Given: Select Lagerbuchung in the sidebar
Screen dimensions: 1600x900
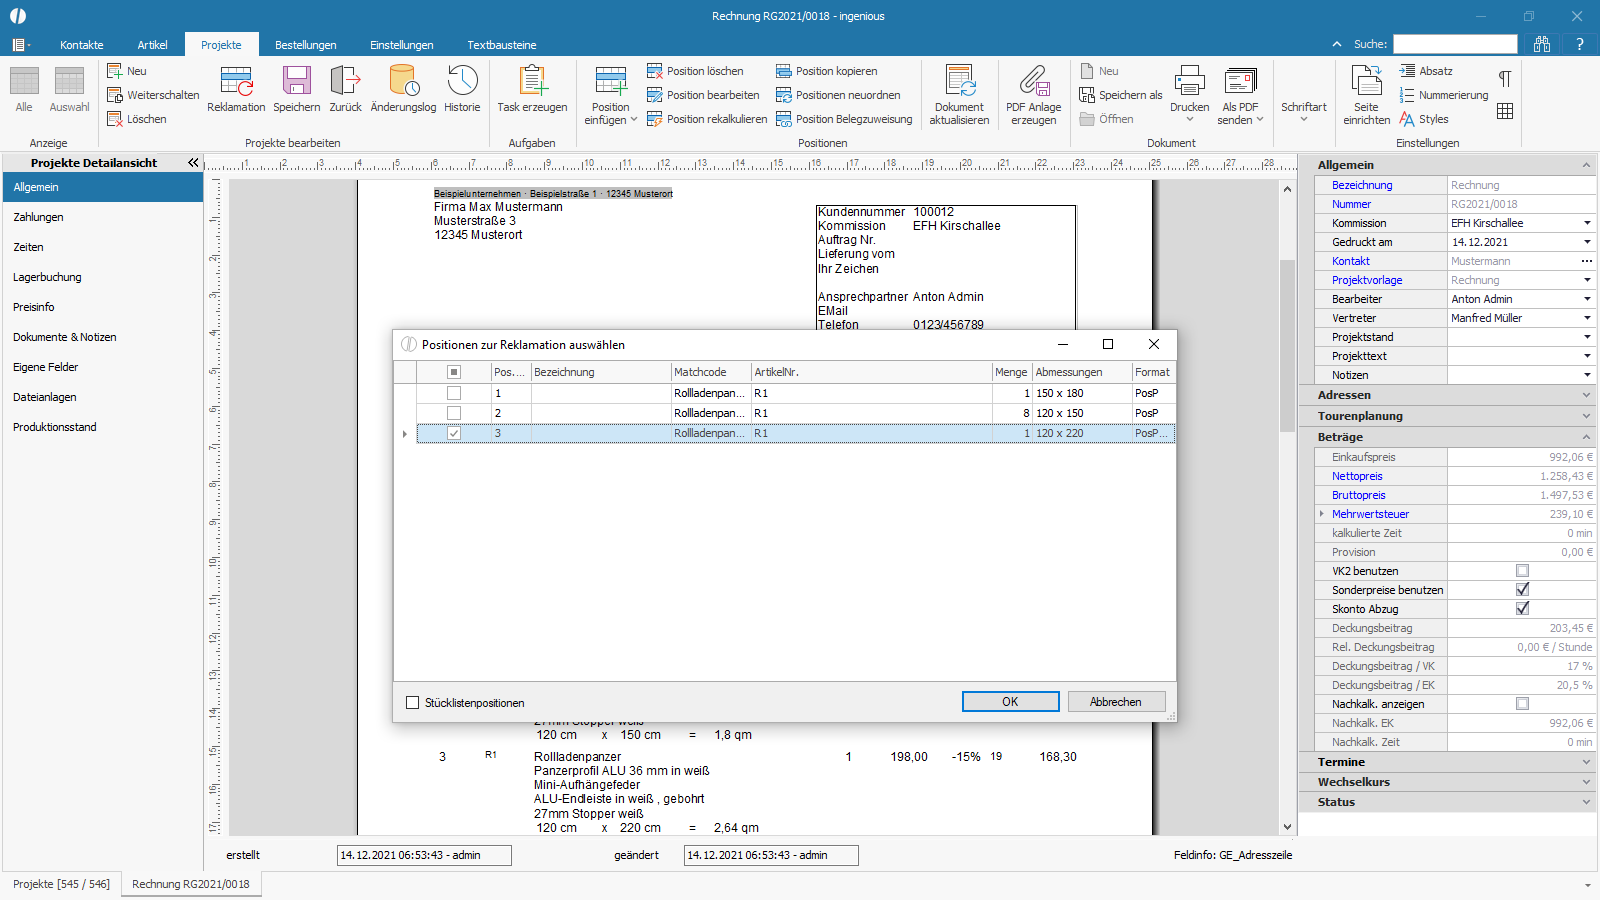Looking at the screenshot, I should tap(103, 277).
